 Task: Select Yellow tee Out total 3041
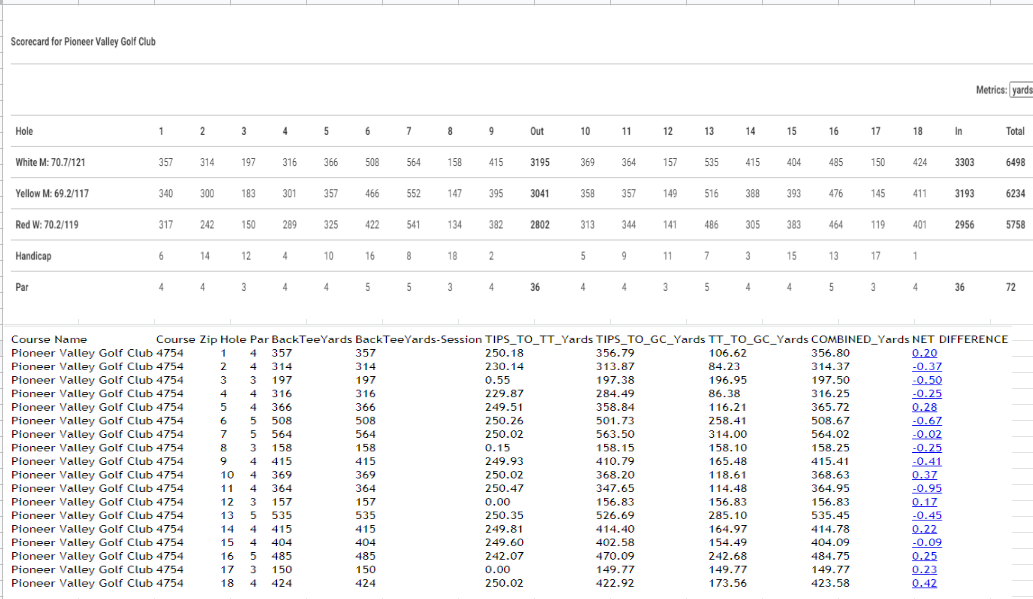[x=540, y=194]
